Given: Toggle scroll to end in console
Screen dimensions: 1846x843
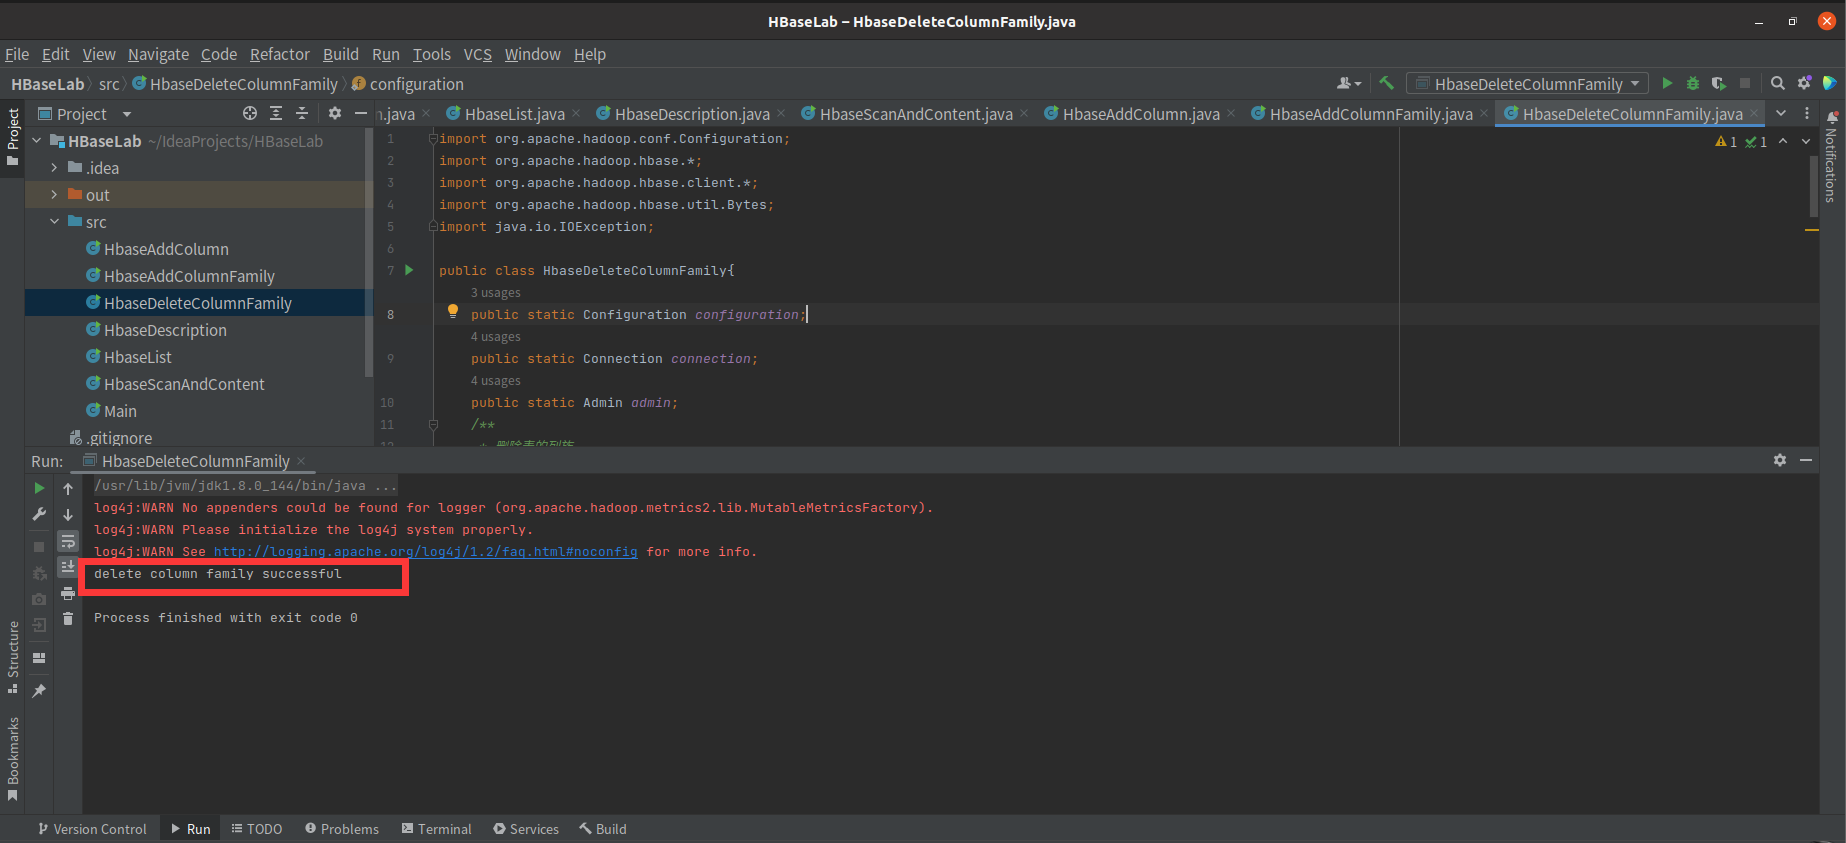Looking at the screenshot, I should coord(68,567).
